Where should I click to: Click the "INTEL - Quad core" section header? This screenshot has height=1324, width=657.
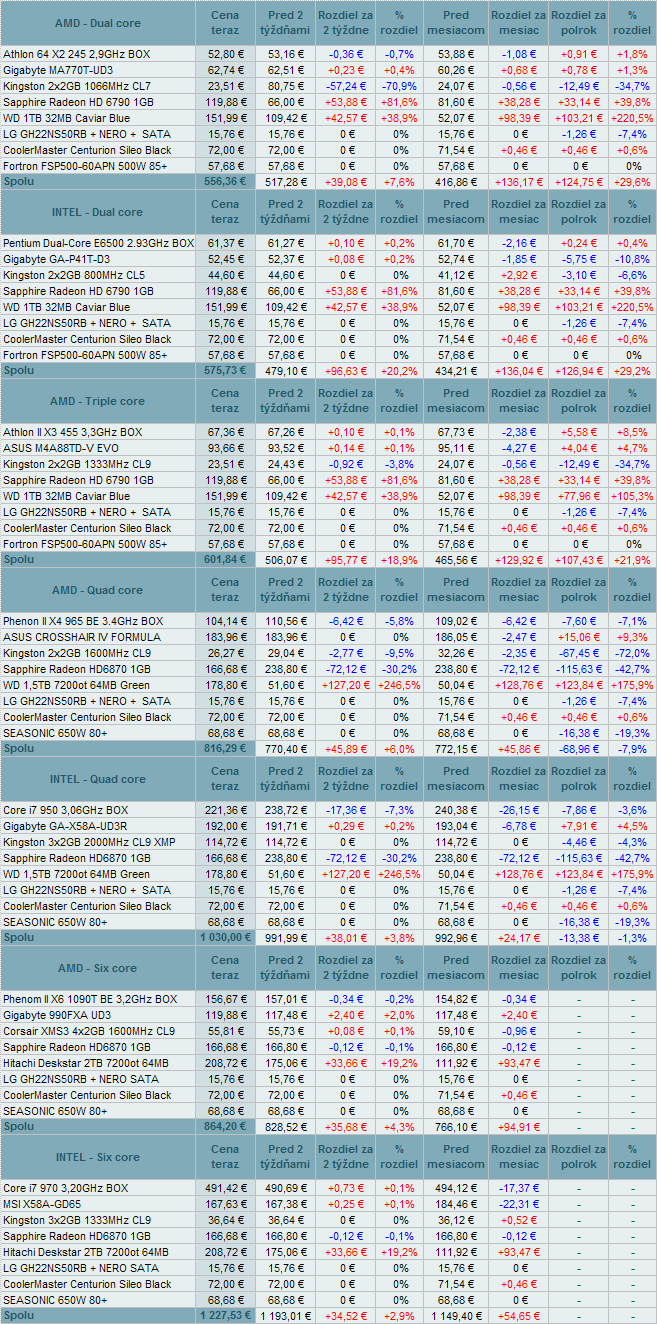[97, 779]
